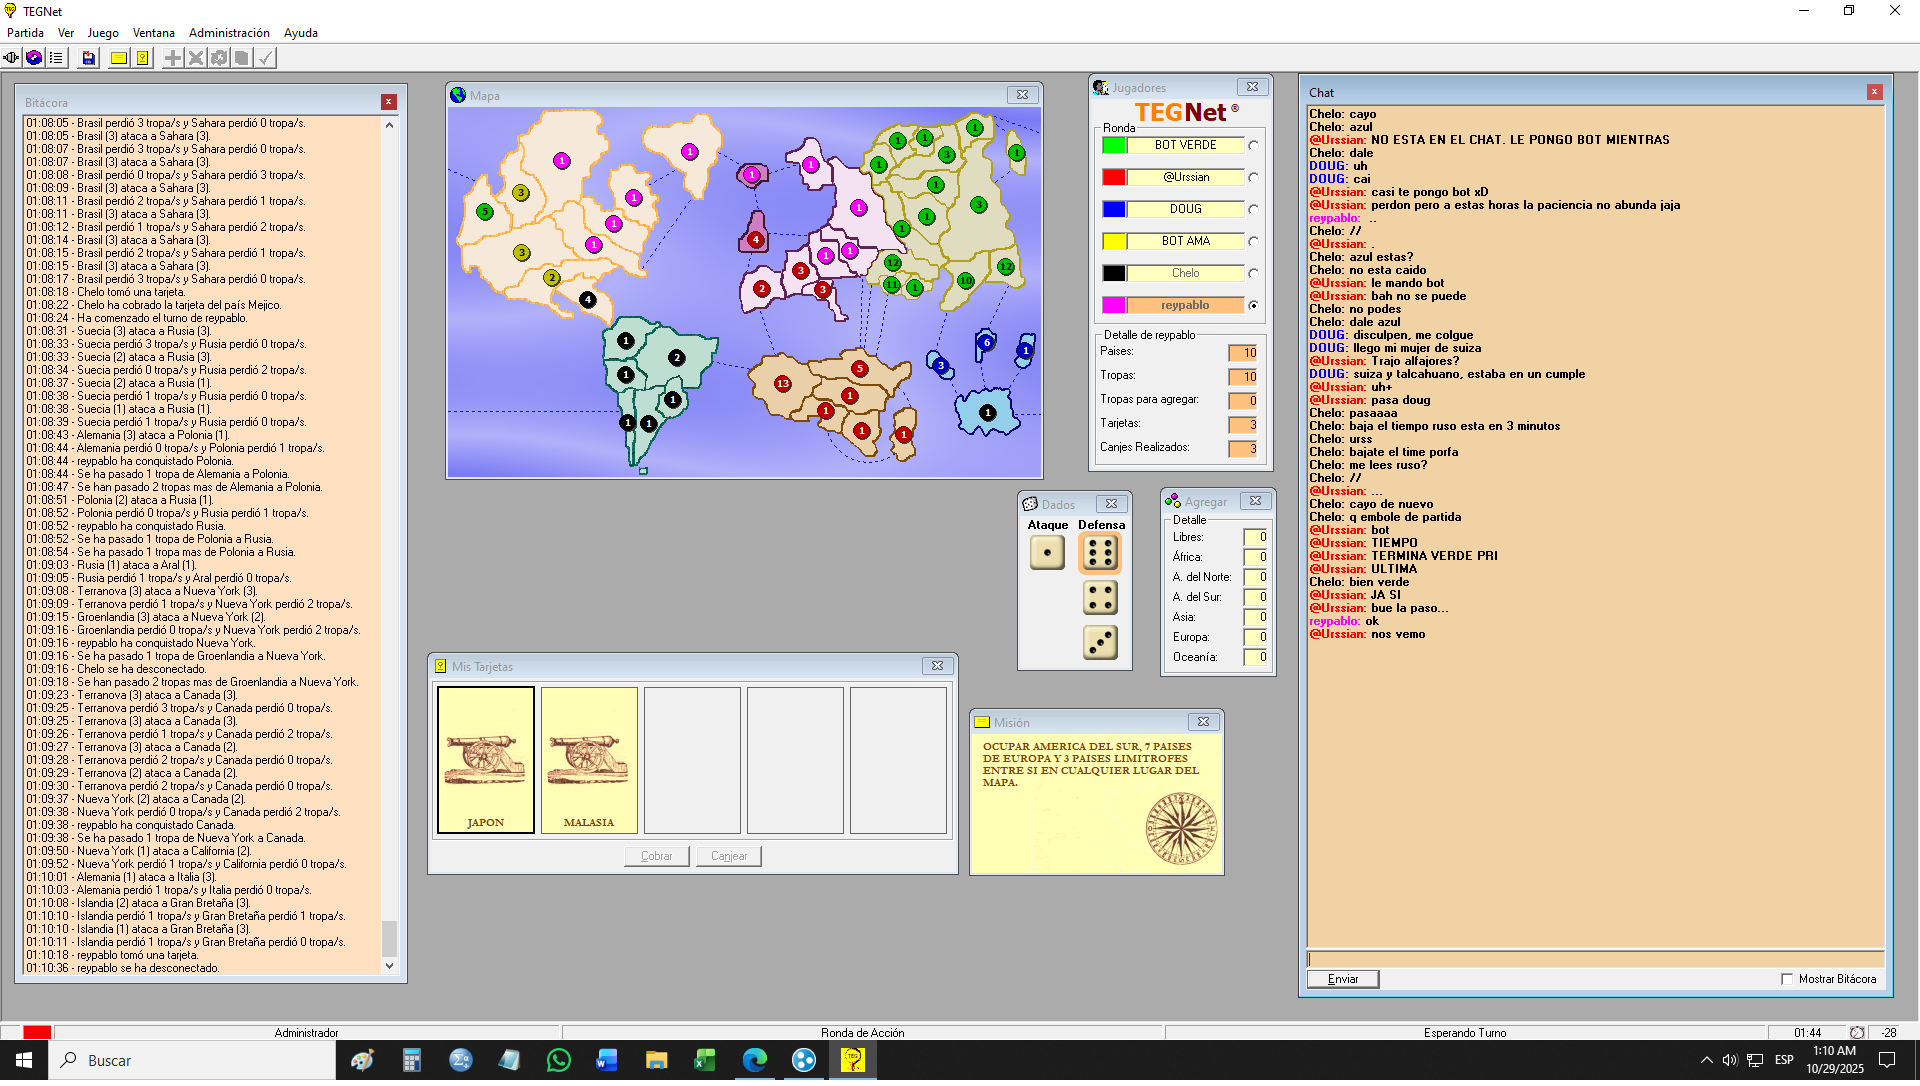Open the Administración menu
The width and height of the screenshot is (1920, 1086).
(229, 33)
